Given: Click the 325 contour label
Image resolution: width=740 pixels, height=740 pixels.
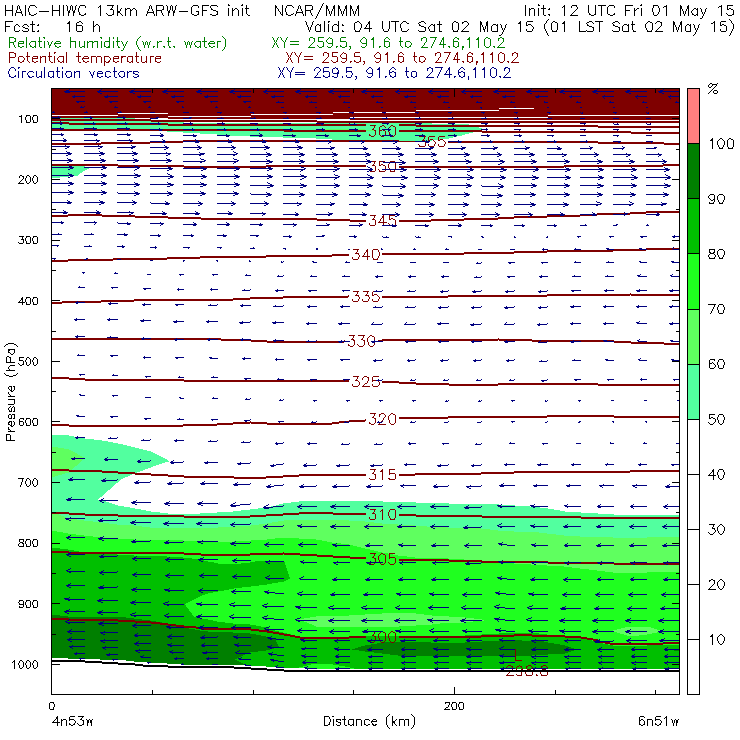Looking at the screenshot, I should click(366, 381).
